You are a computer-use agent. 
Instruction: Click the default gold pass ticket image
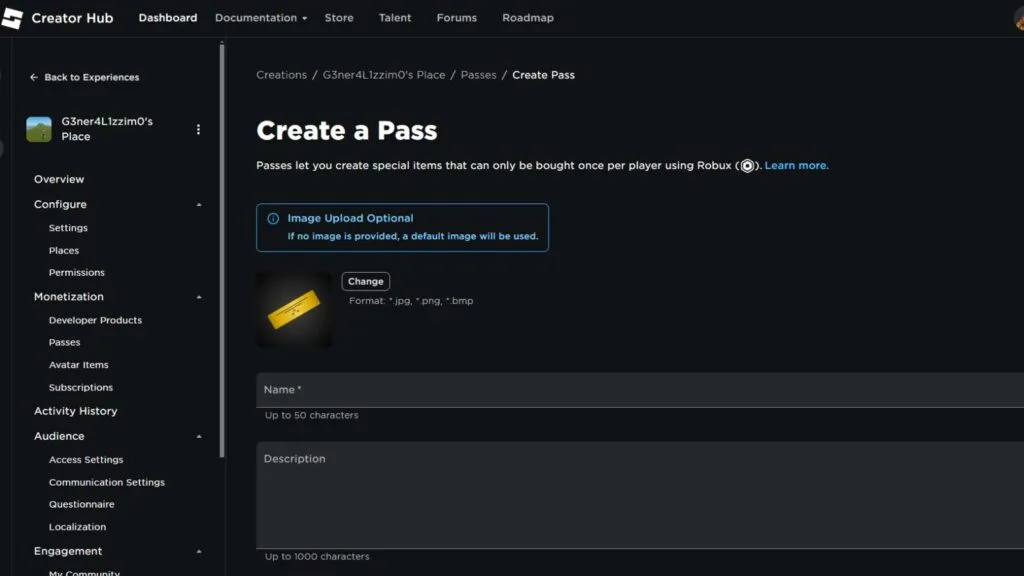click(294, 310)
